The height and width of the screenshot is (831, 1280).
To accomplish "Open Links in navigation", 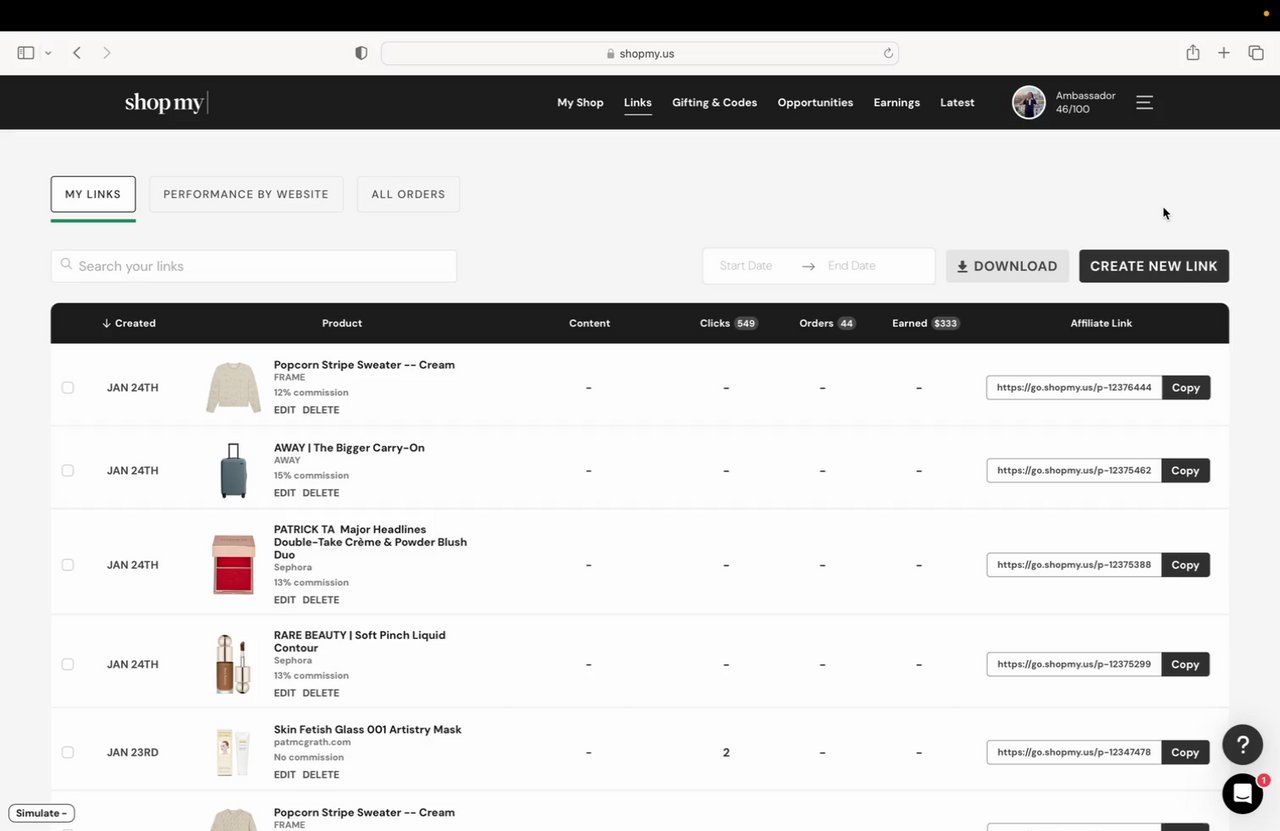I will tap(638, 102).
